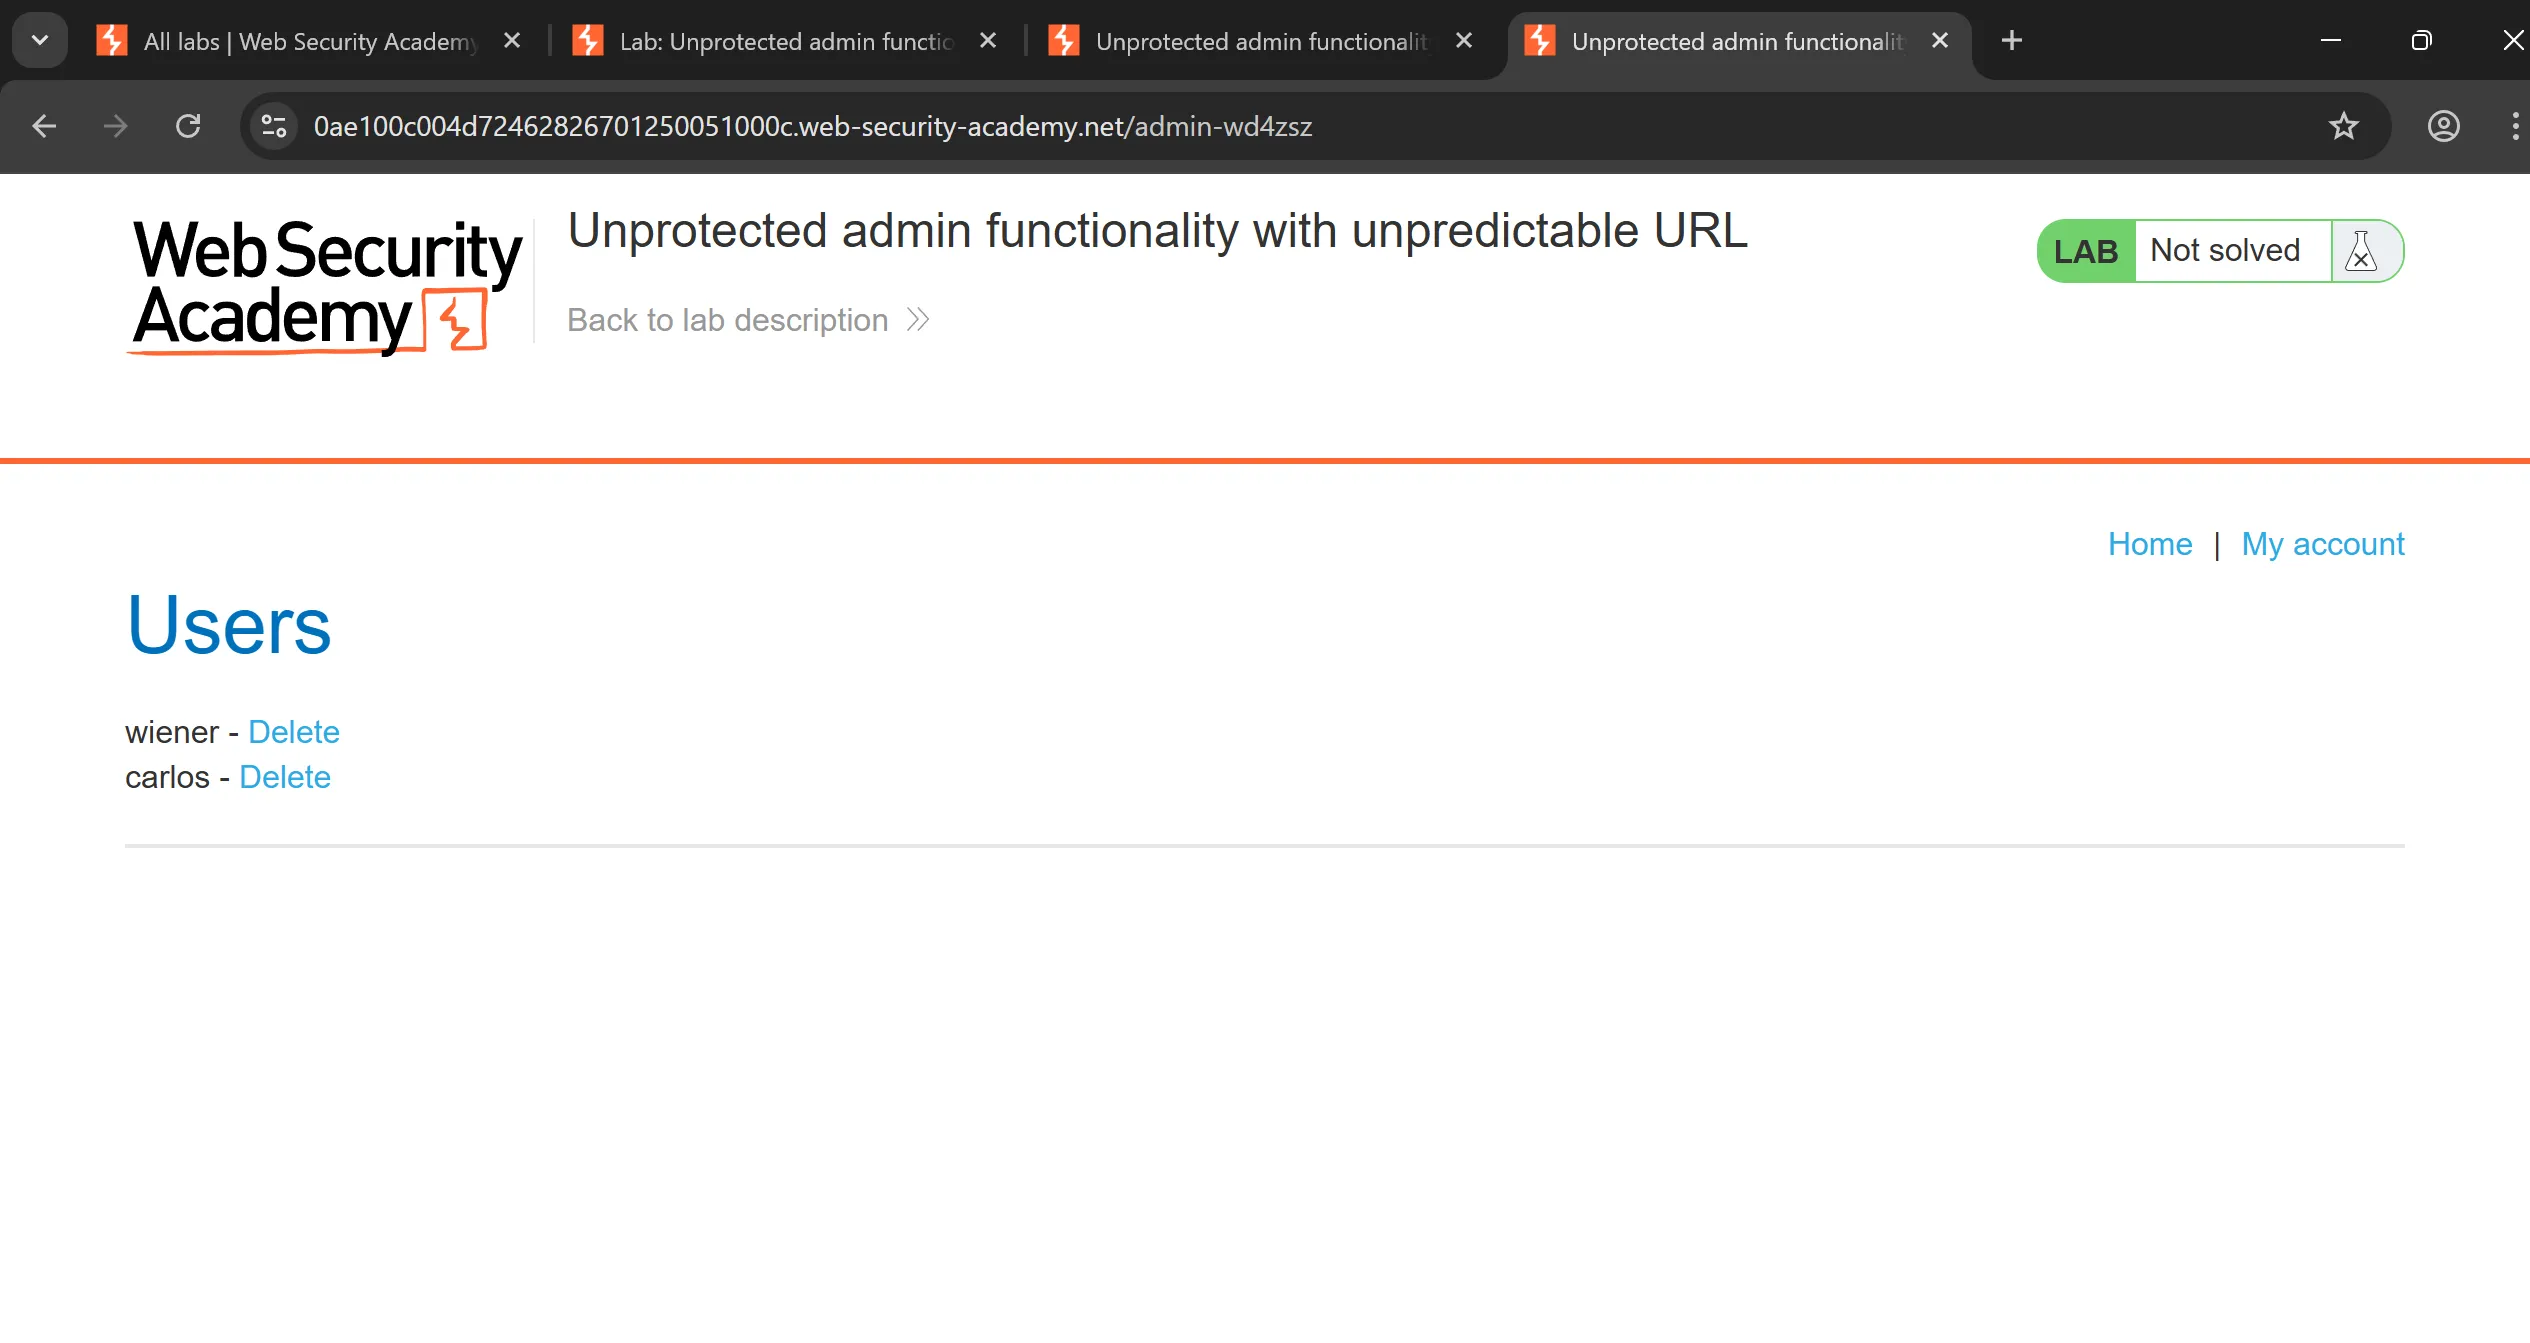This screenshot has height=1343, width=2530.
Task: Delete the wiener user
Action: [x=293, y=732]
